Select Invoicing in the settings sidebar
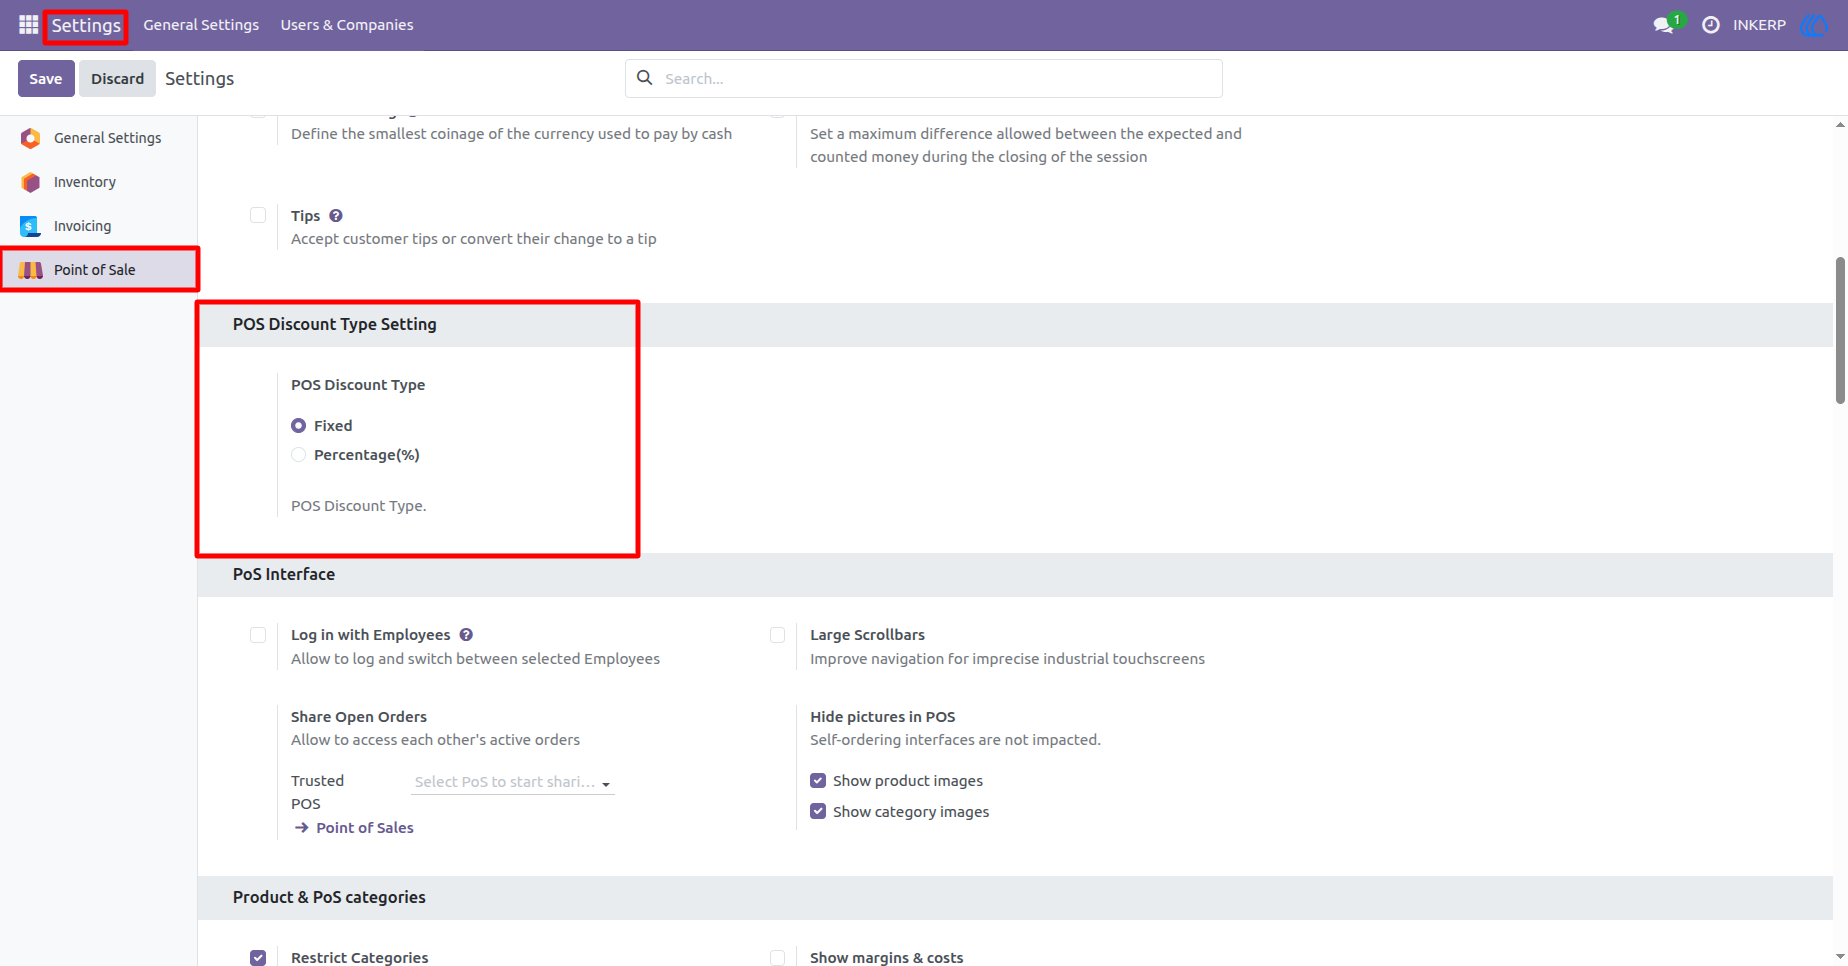 click(x=99, y=226)
